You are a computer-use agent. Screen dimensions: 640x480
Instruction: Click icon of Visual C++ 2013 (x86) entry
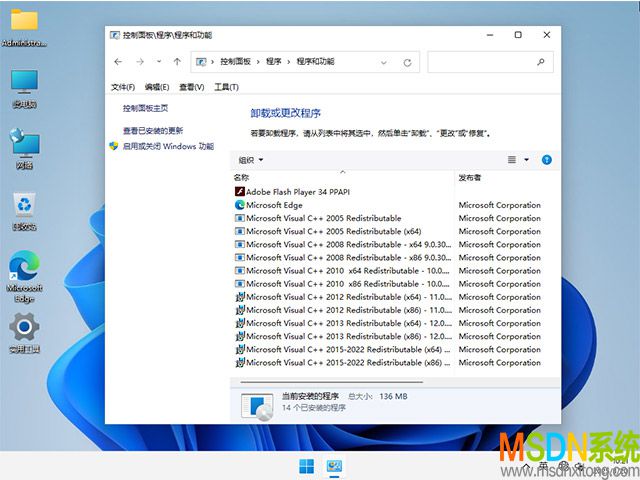point(240,336)
